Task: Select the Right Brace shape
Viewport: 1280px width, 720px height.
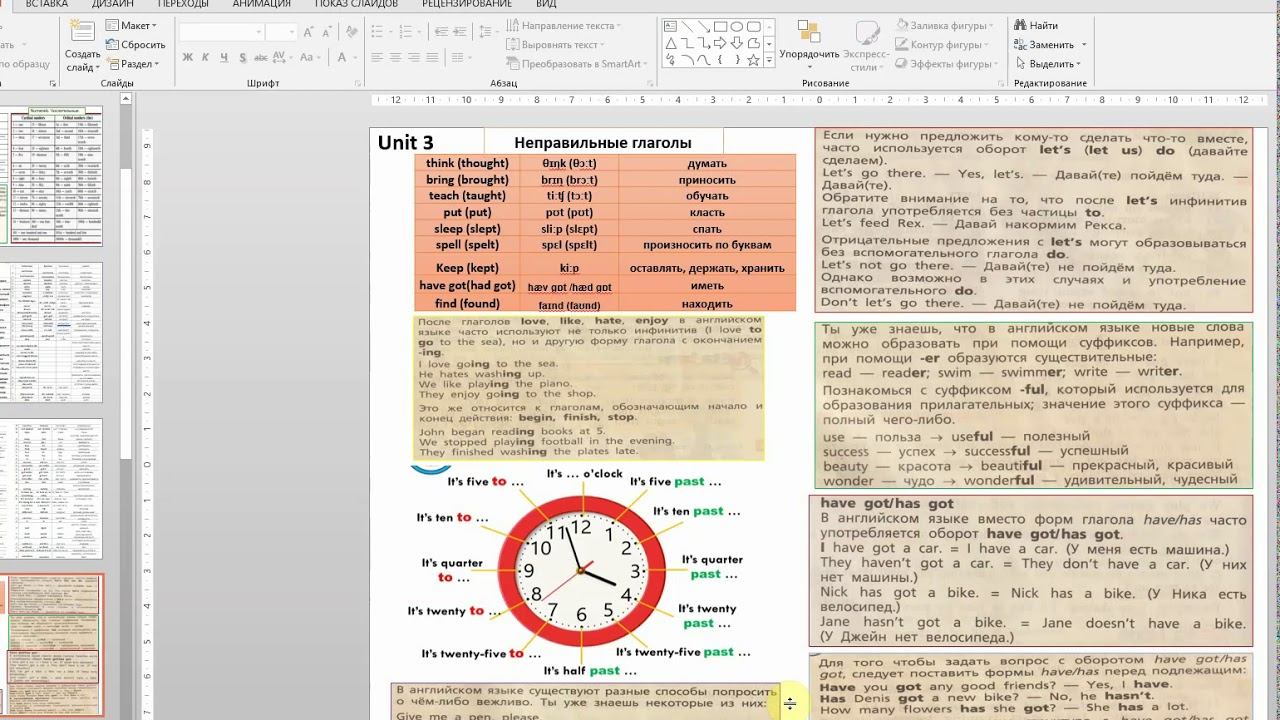Action: (738, 60)
